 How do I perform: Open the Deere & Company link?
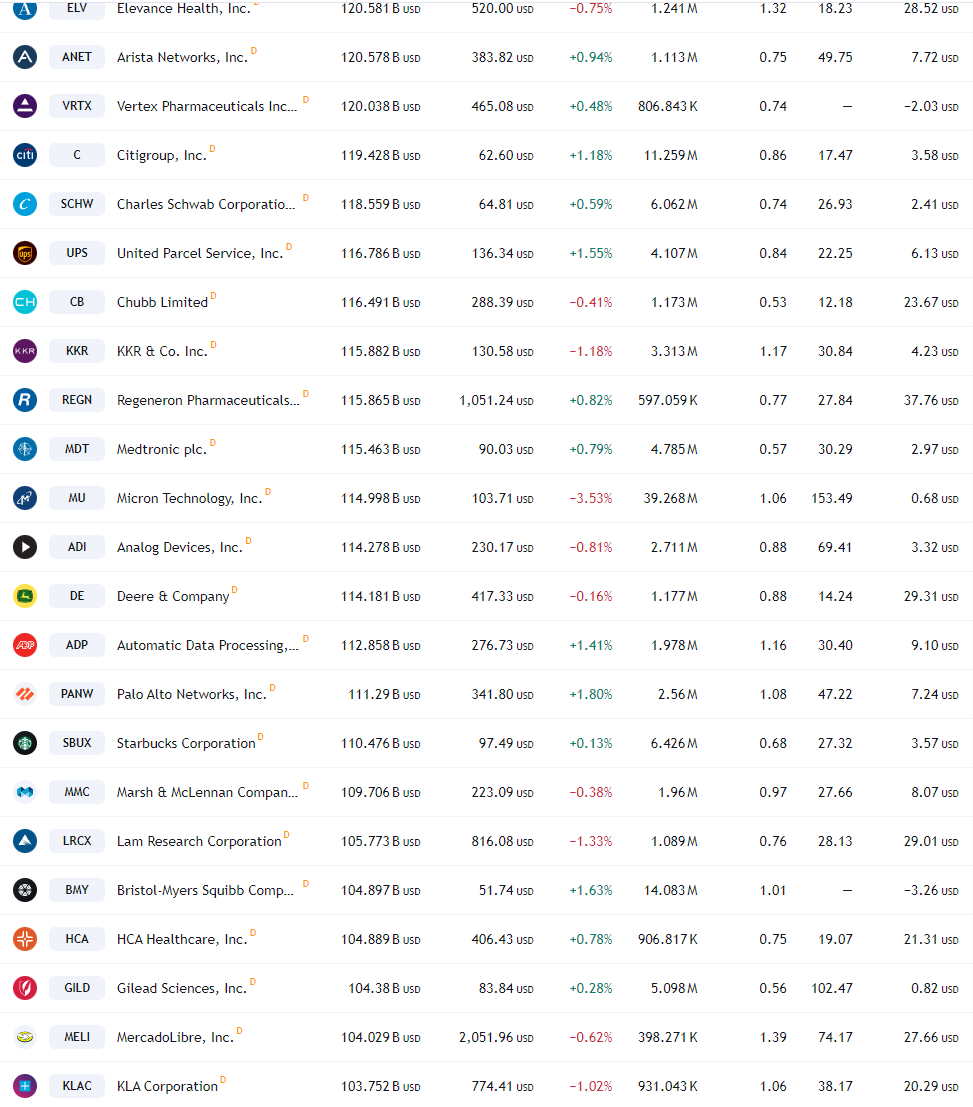[173, 597]
